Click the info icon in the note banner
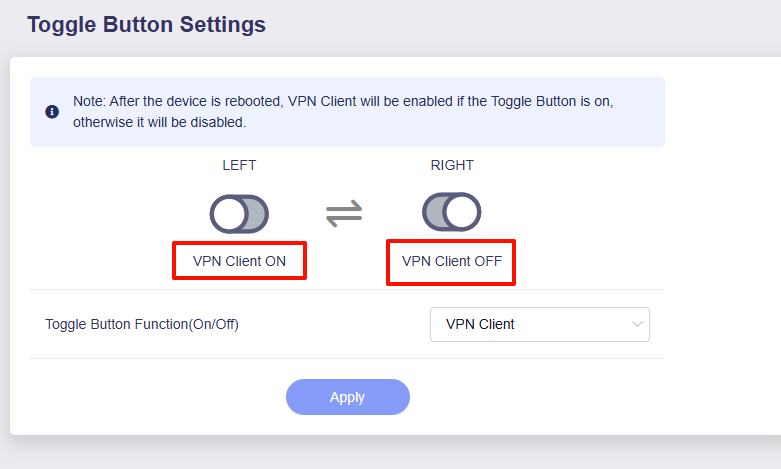781x469 pixels. click(52, 112)
